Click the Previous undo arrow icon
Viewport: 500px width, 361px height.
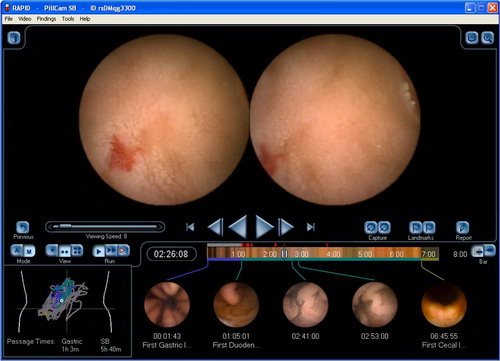pyautogui.click(x=23, y=228)
